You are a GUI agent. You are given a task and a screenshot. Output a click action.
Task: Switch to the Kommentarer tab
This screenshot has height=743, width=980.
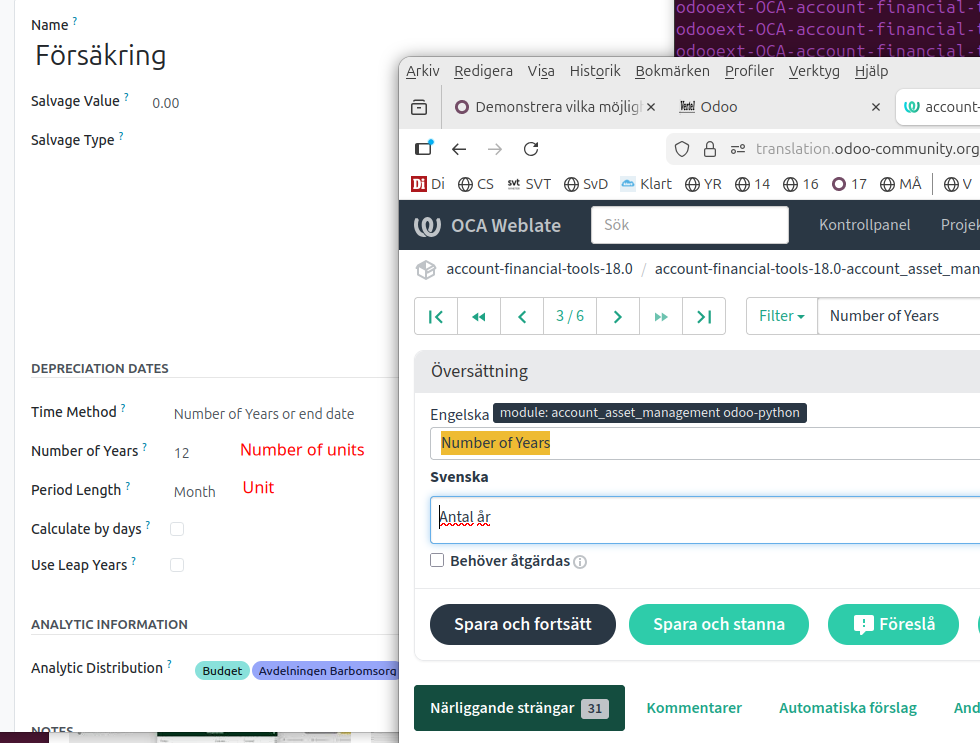click(x=694, y=708)
